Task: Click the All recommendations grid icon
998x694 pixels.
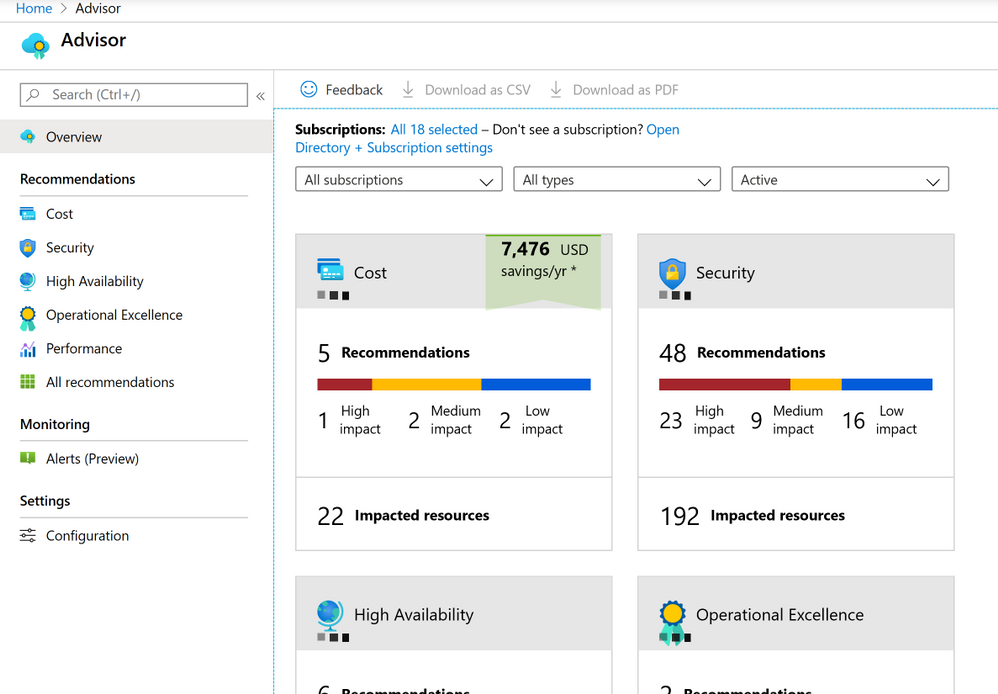Action: click(x=27, y=382)
